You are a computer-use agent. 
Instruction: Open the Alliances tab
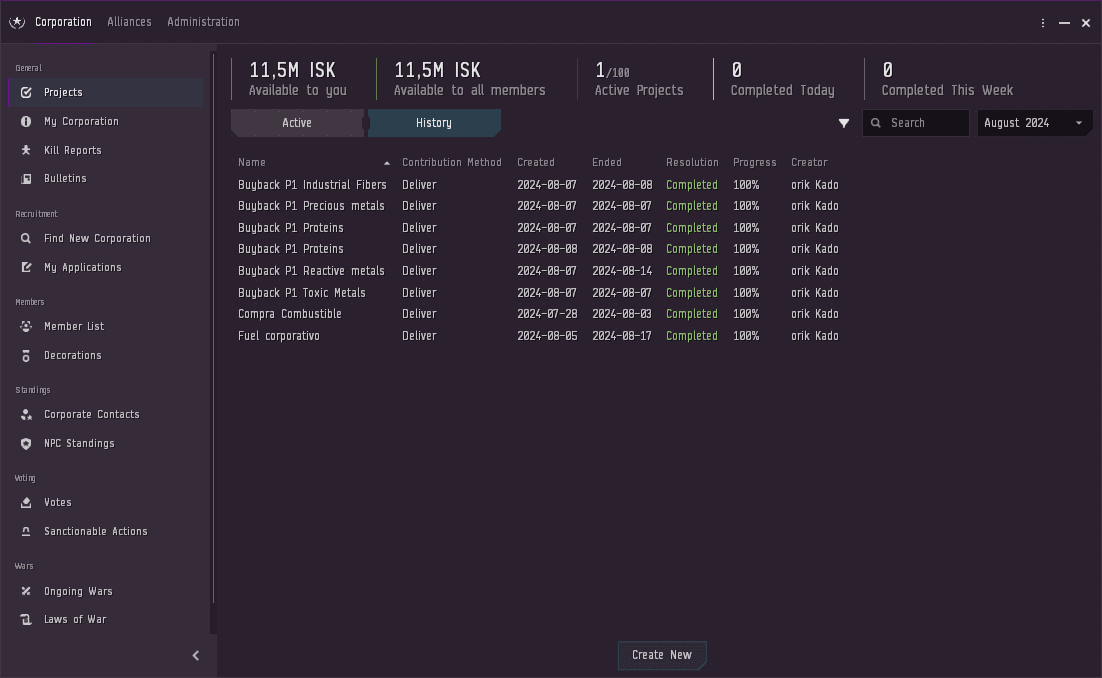(129, 22)
